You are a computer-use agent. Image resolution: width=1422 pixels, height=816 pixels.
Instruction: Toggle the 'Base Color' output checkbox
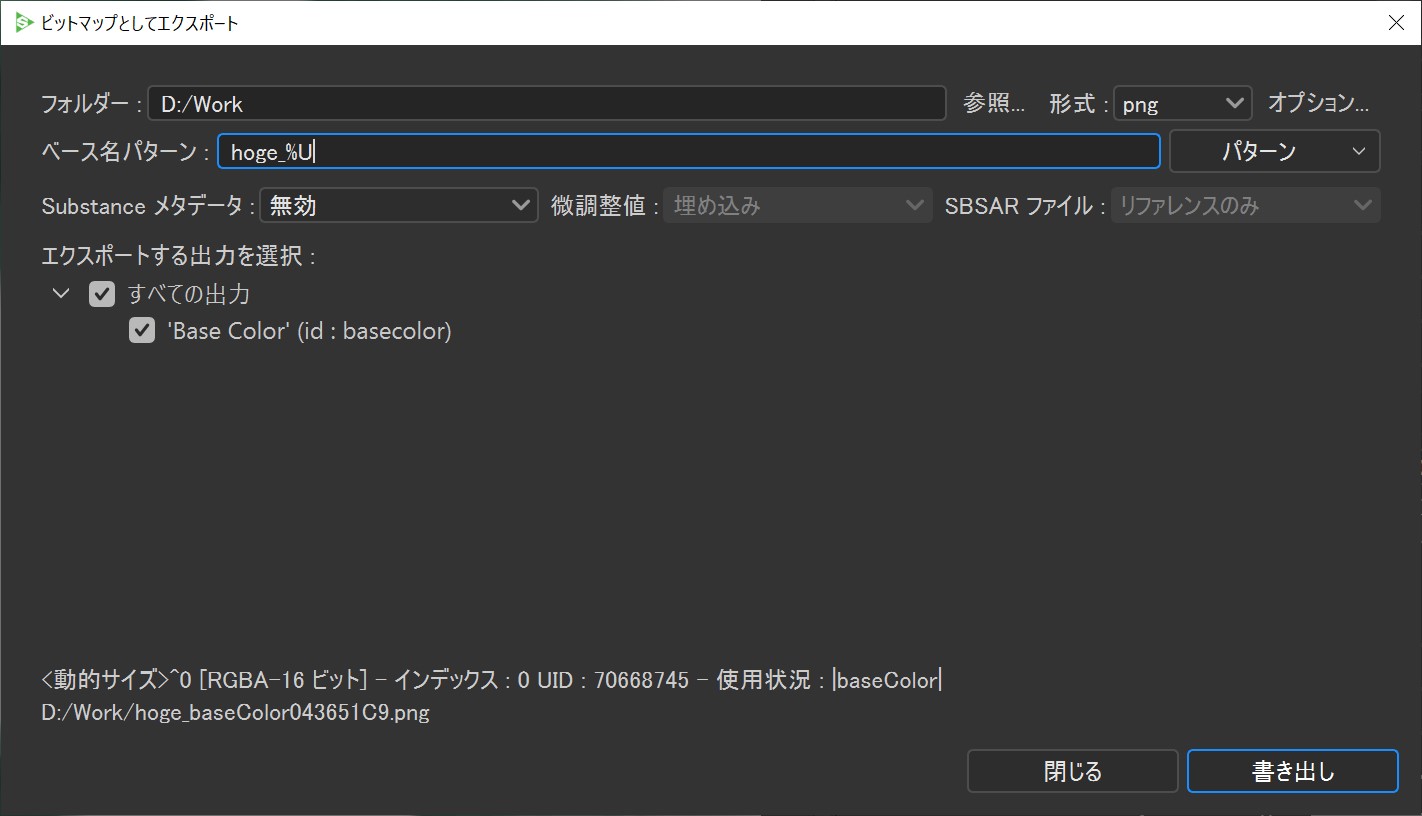[142, 331]
